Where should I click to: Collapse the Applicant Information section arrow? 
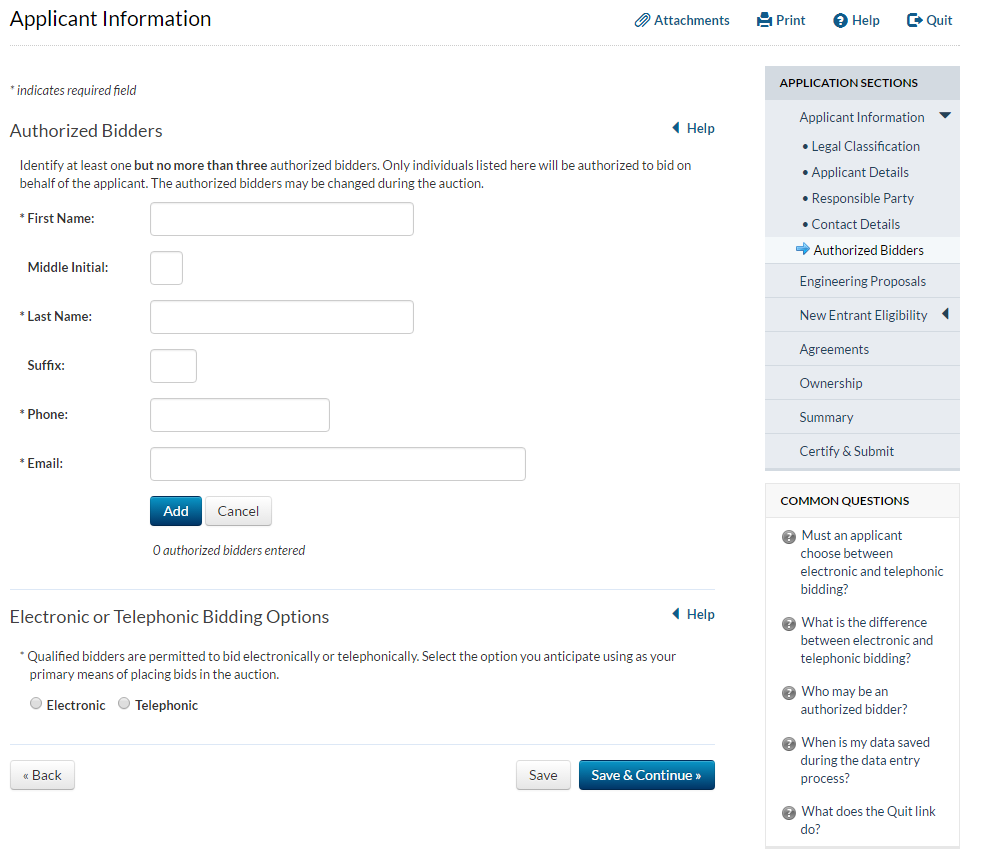pyautogui.click(x=945, y=116)
